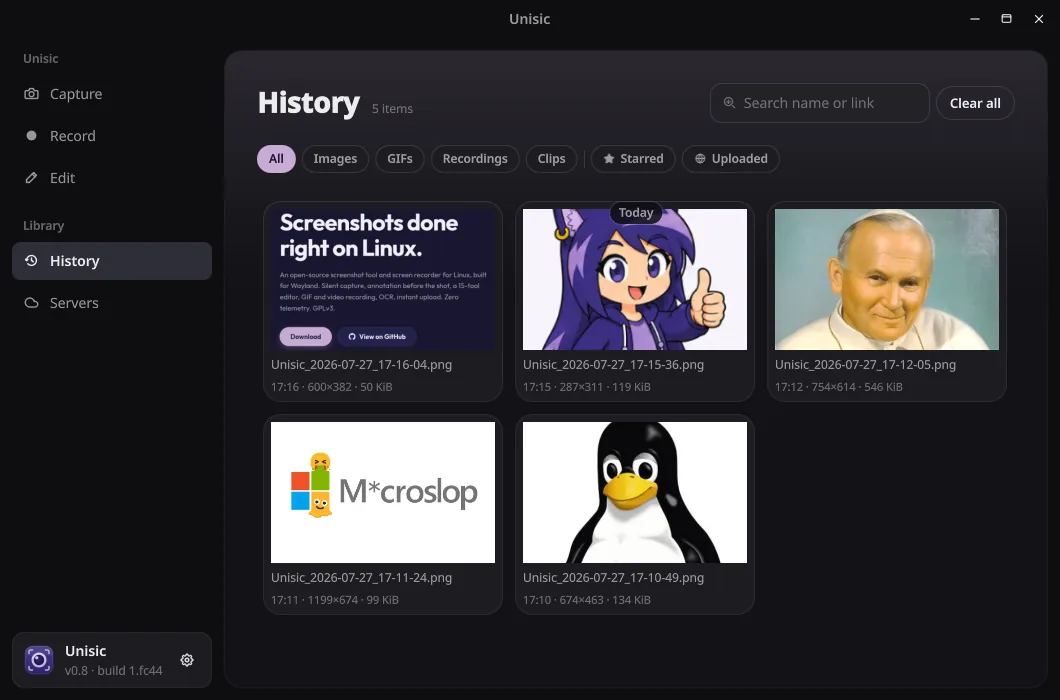Click metadata 17:11 · 1199×674 · 99 KiB
Screen dimensions: 1060x700
tap(335, 600)
